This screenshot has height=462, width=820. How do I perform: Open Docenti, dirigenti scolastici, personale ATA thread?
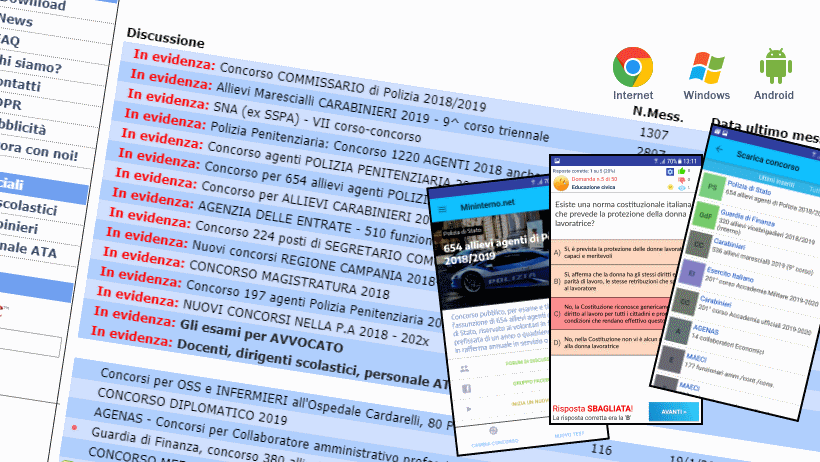[312, 362]
